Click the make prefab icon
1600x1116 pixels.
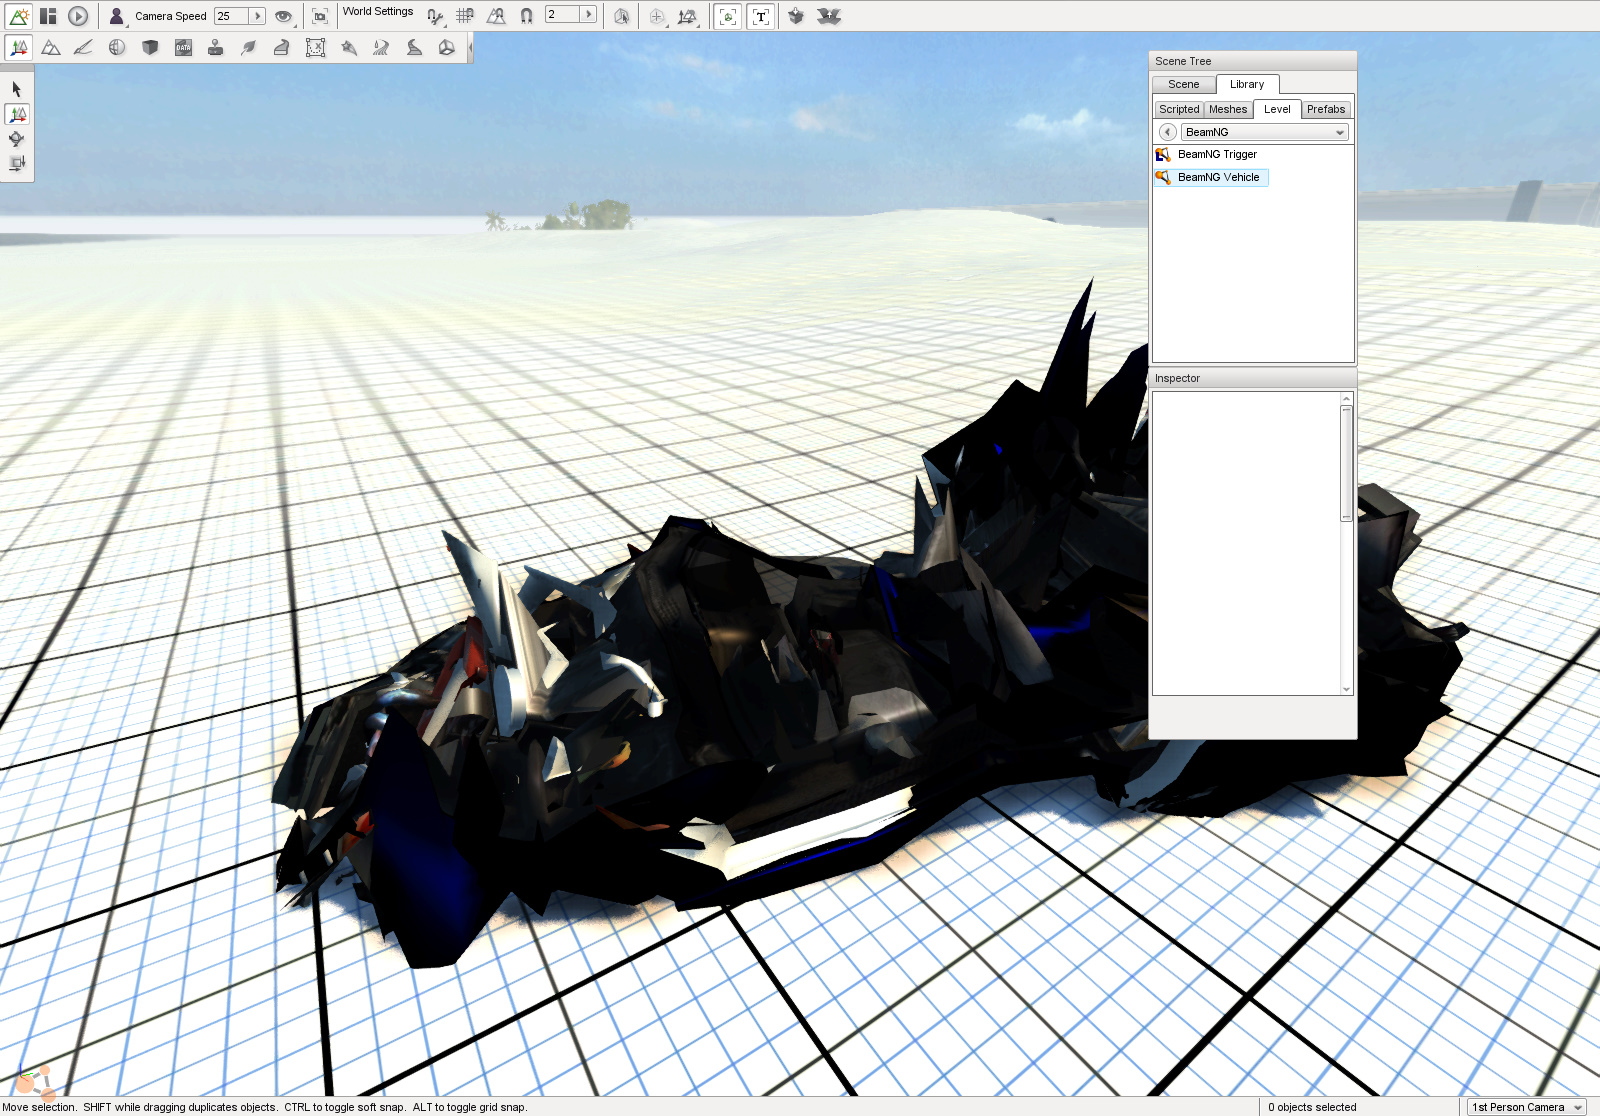(796, 16)
